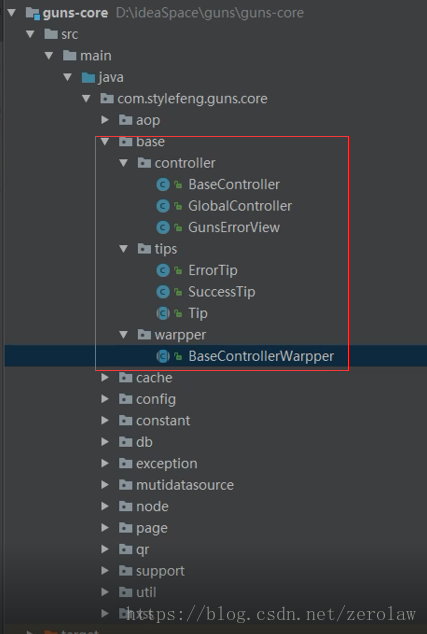Select the constant package label
Viewport: 427px width, 634px height.
click(x=163, y=421)
